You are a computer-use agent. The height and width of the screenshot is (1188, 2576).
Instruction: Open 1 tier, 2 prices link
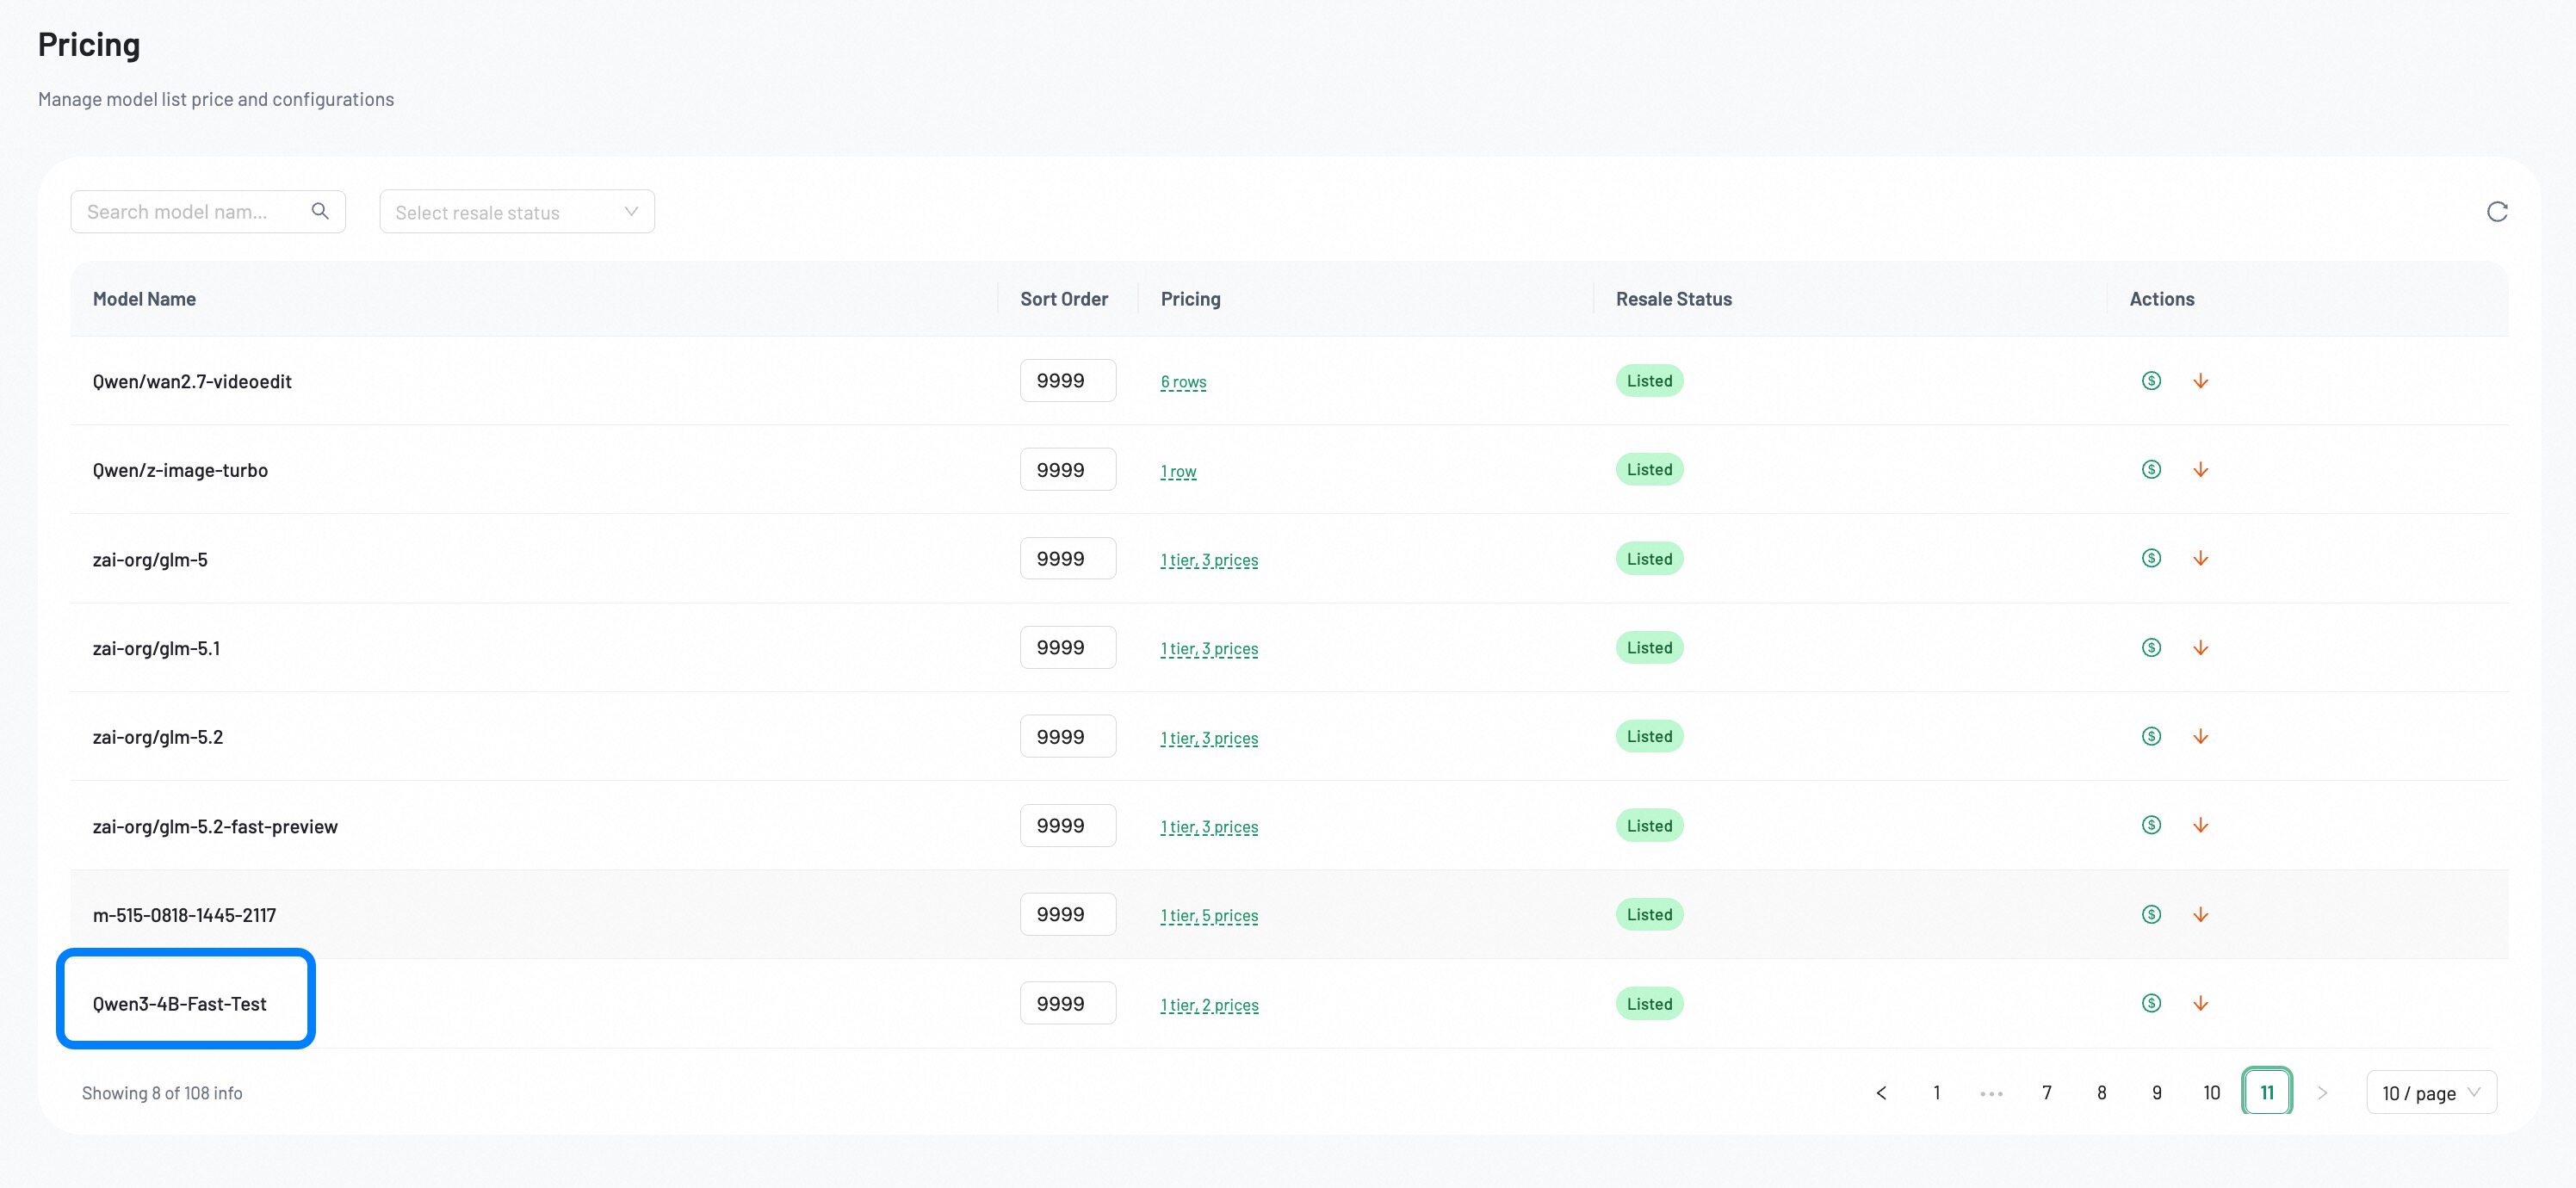click(1209, 1004)
